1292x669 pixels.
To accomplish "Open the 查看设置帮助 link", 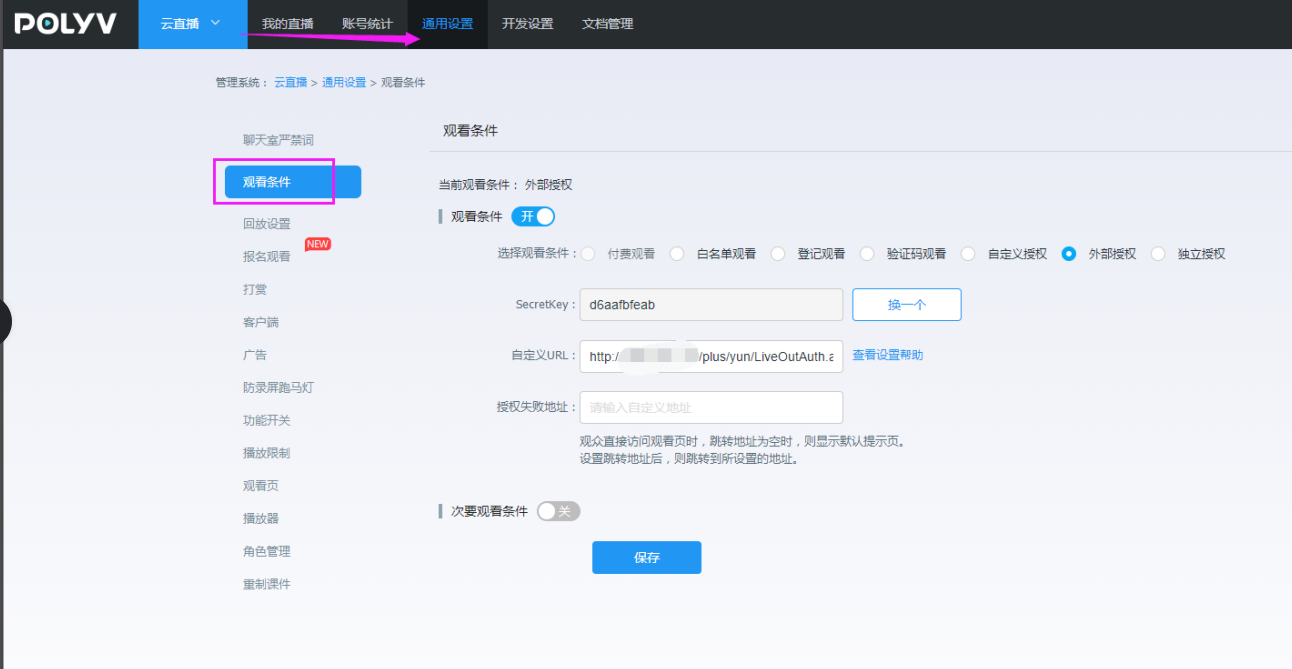I will pos(887,355).
